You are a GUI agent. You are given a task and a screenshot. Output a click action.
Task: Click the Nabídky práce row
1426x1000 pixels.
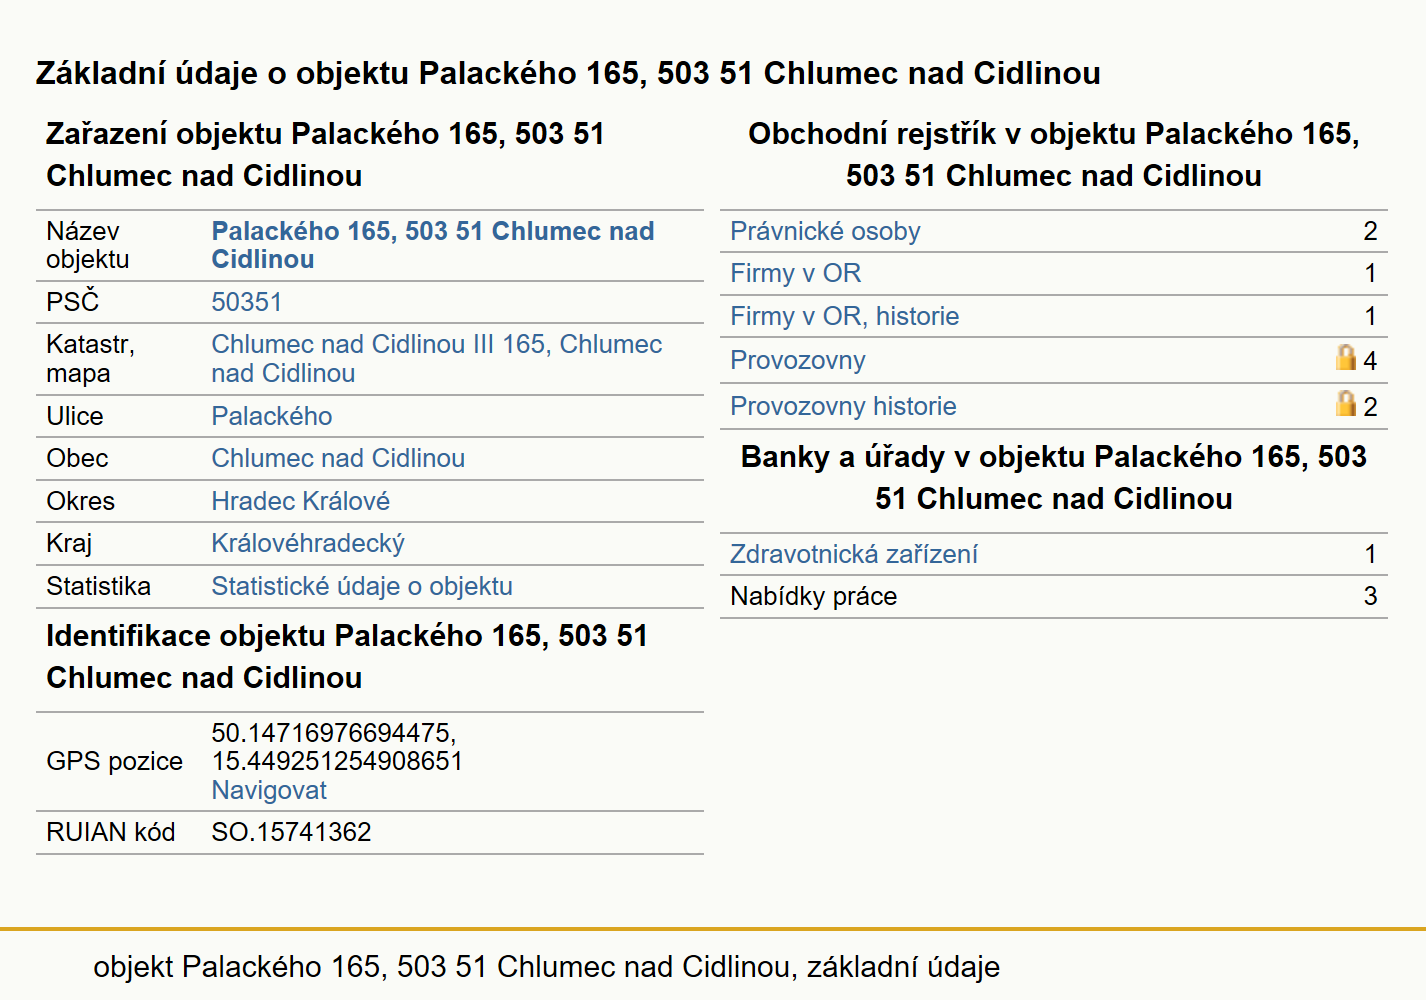pos(1053,596)
